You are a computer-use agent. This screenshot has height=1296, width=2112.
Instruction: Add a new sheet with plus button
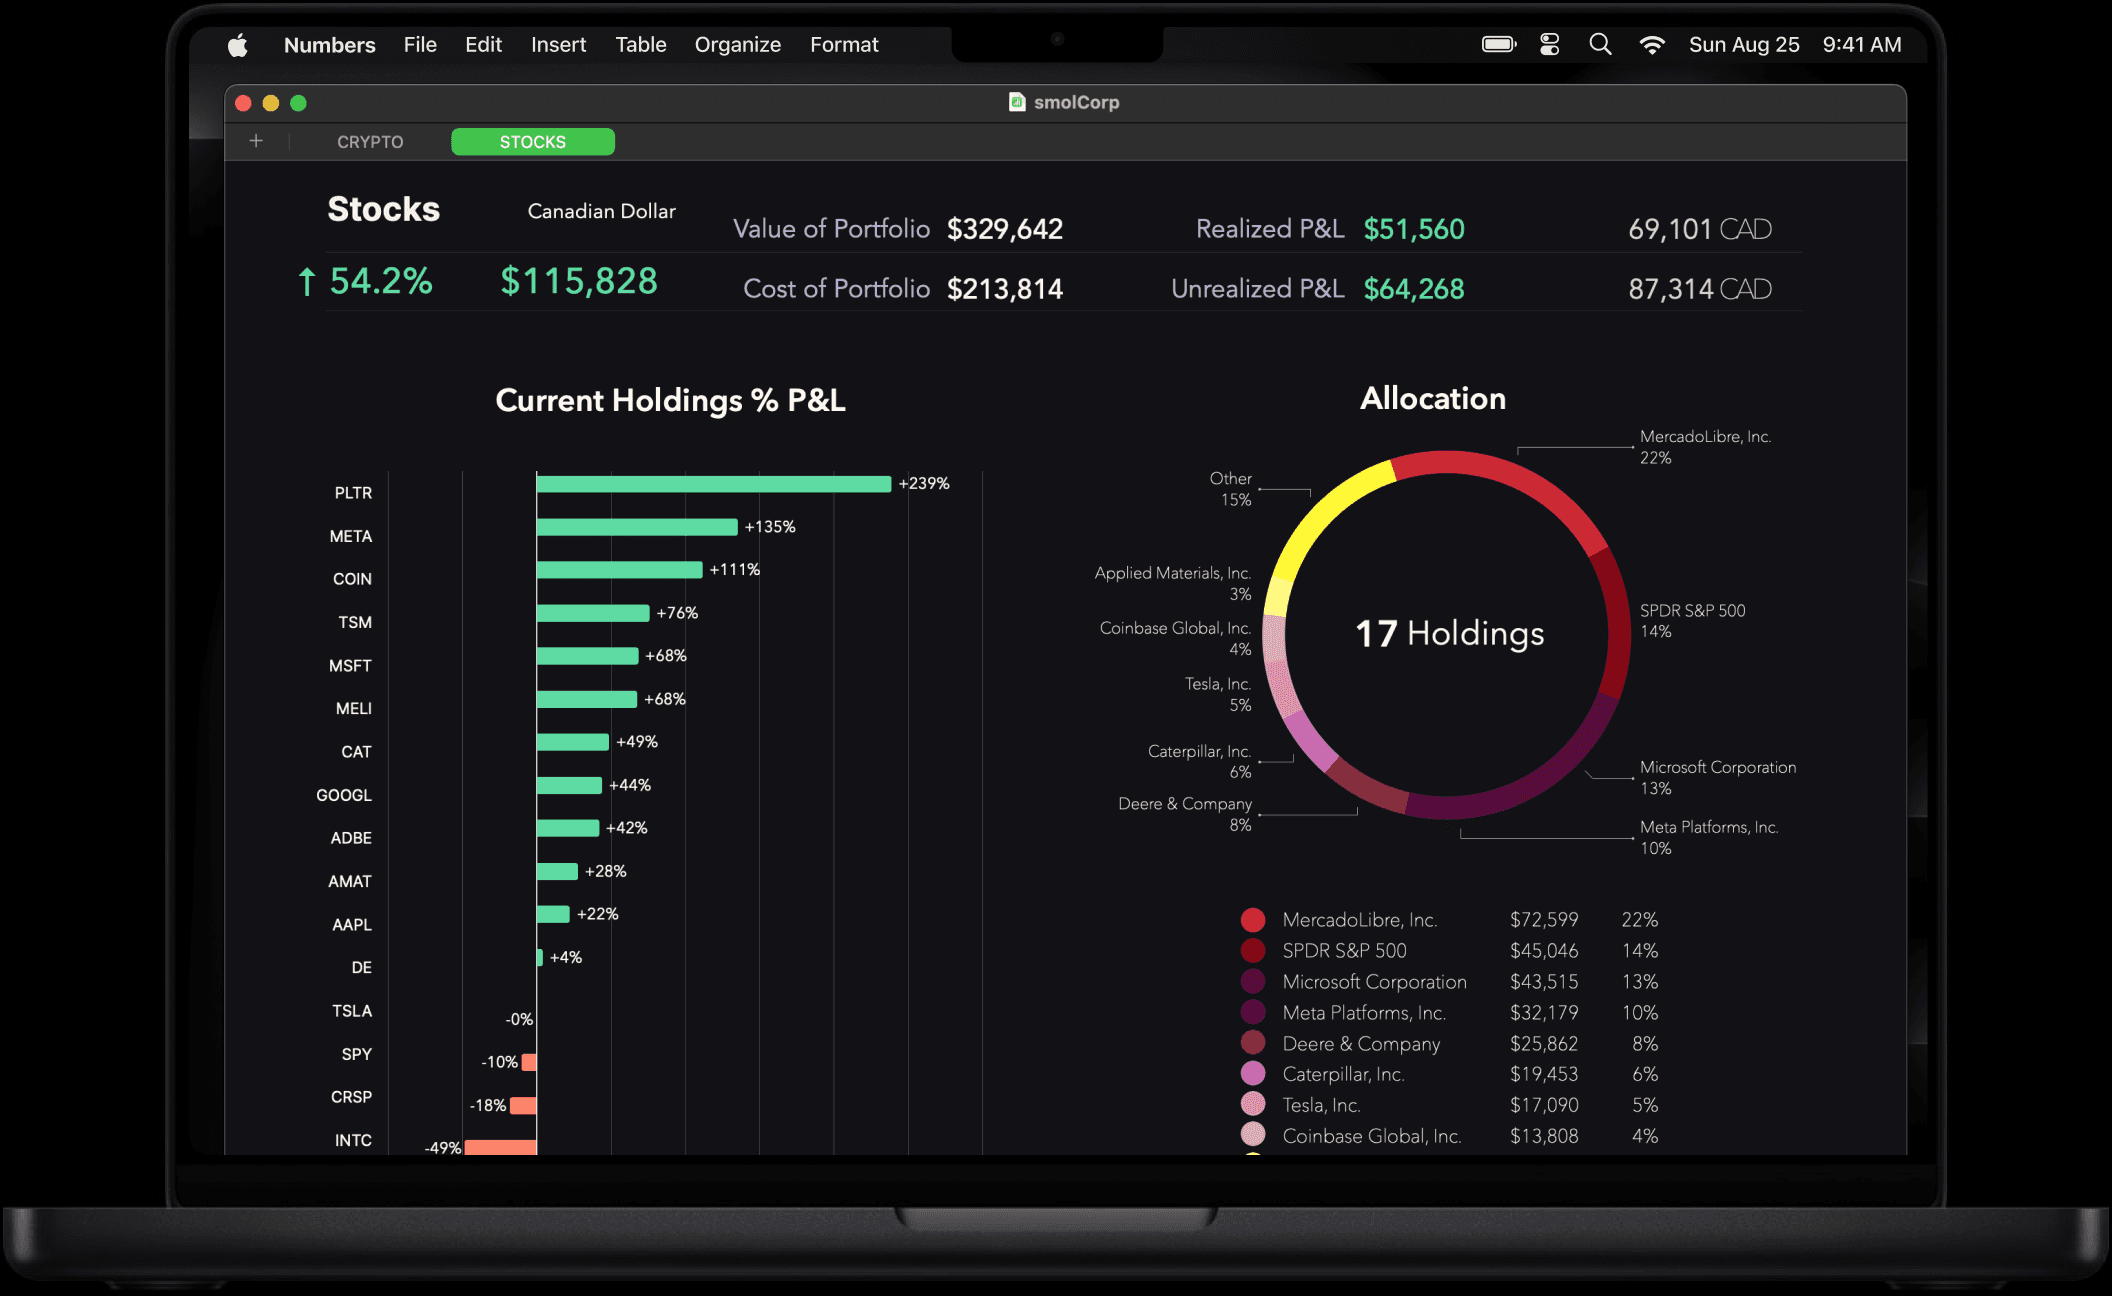[256, 141]
